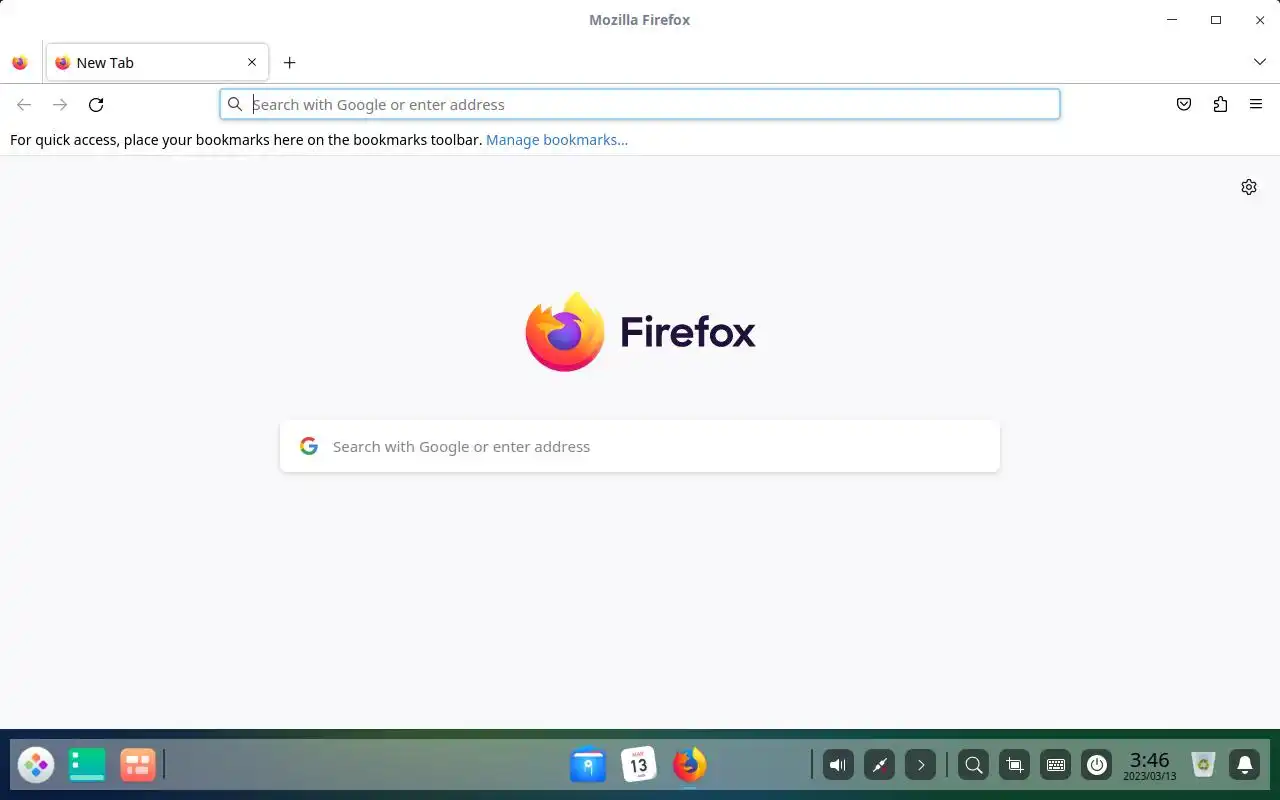This screenshot has width=1280, height=800.
Task: Open multitasking view in dock
Action: (x=138, y=765)
